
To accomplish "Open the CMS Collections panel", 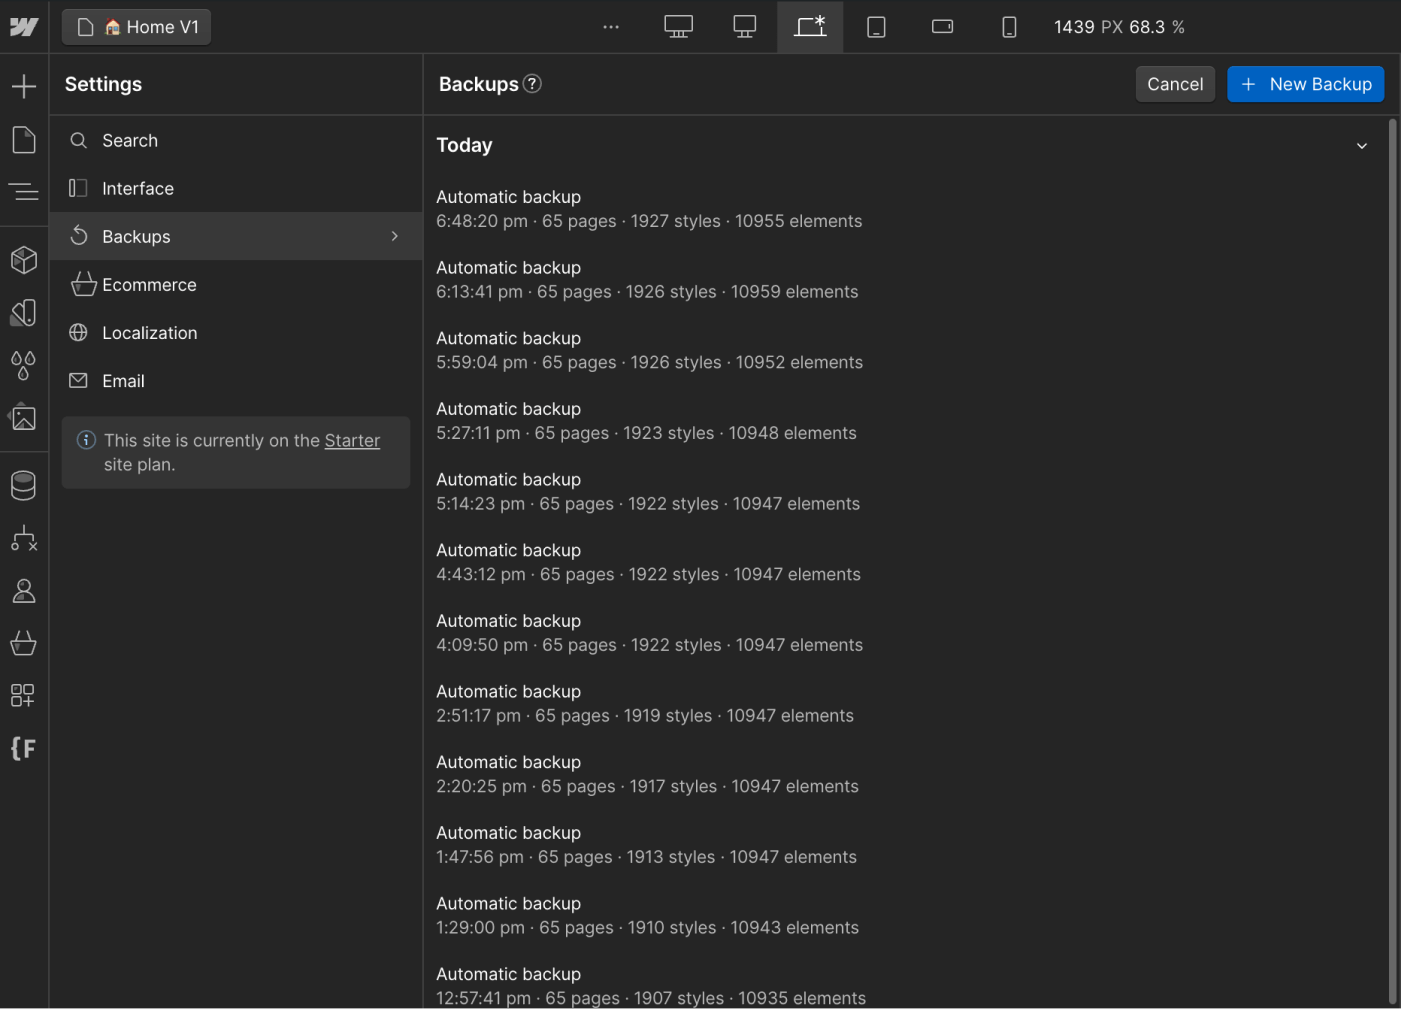I will (23, 485).
